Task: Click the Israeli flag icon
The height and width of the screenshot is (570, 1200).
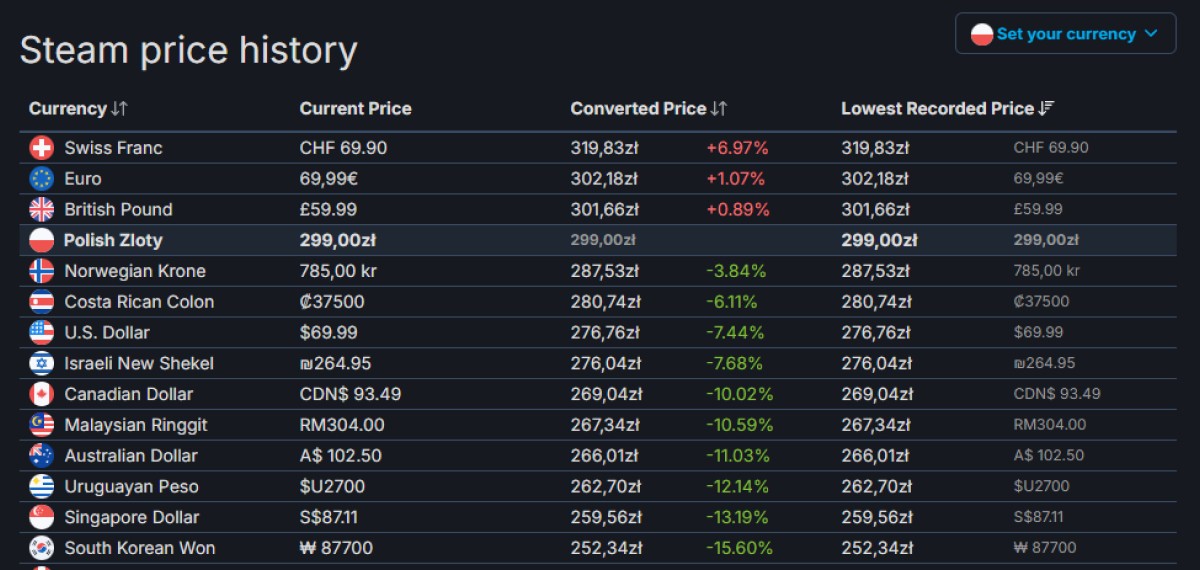Action: pos(42,363)
